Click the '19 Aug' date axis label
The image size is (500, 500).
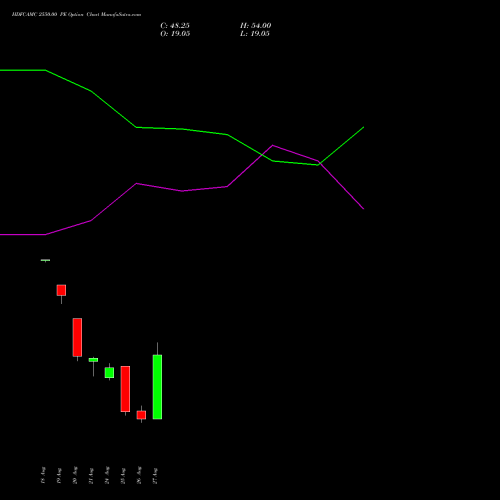59,475
